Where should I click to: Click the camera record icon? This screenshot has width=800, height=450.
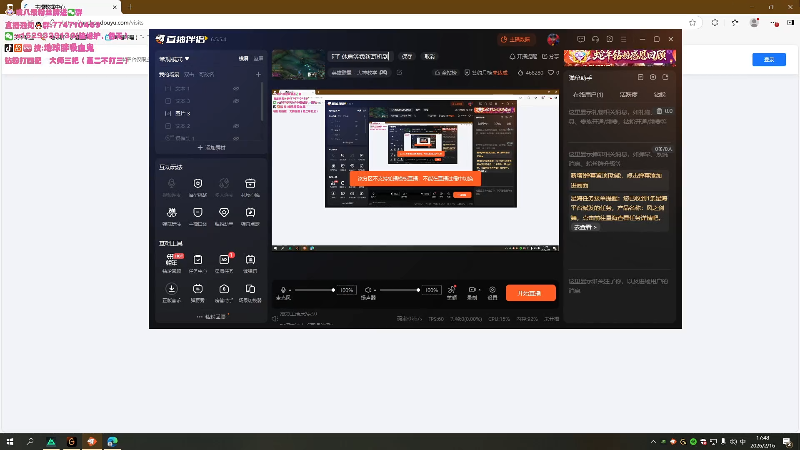click(x=472, y=290)
